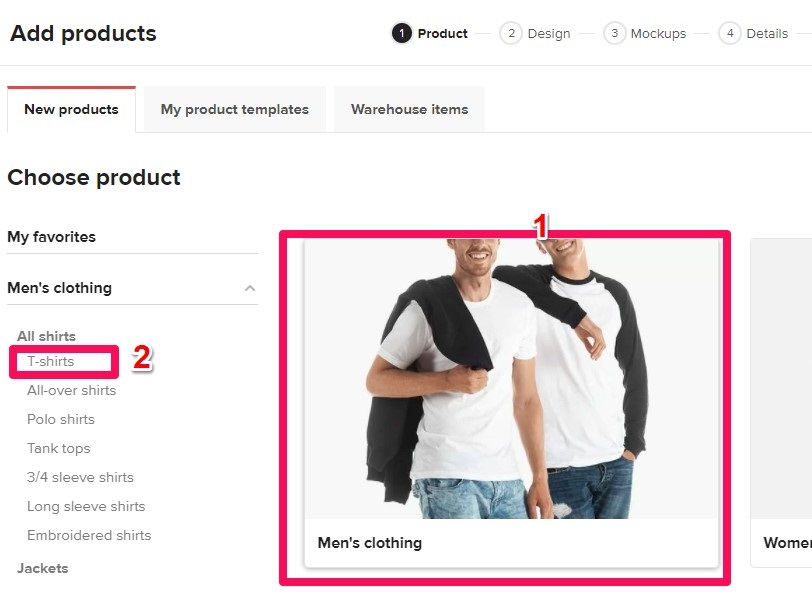Open Long sleeve shirts category
812x592 pixels.
[x=86, y=506]
